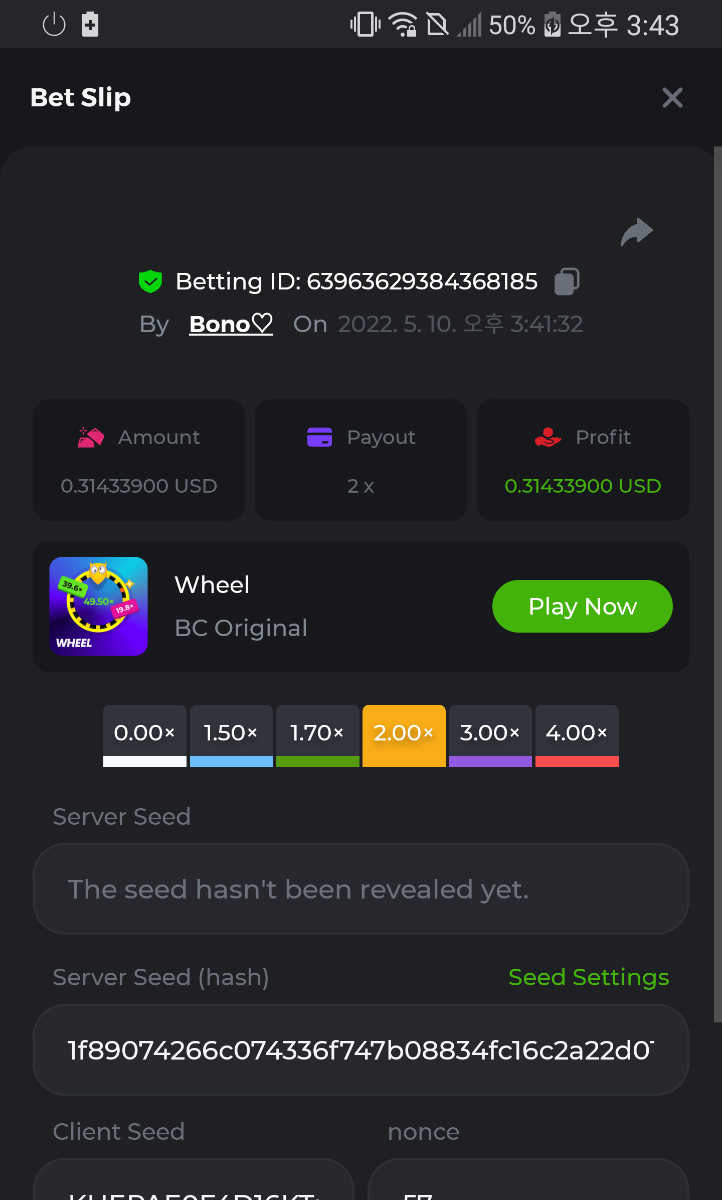Tap the green verified shield icon
Viewport: 722px width, 1200px height.
coord(150,282)
